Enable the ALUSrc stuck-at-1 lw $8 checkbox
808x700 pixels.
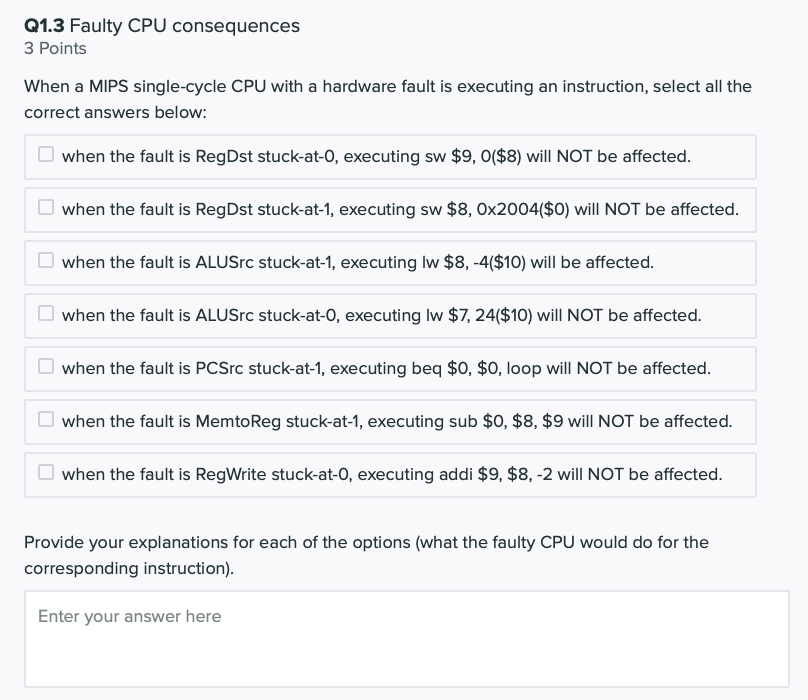coord(45,257)
